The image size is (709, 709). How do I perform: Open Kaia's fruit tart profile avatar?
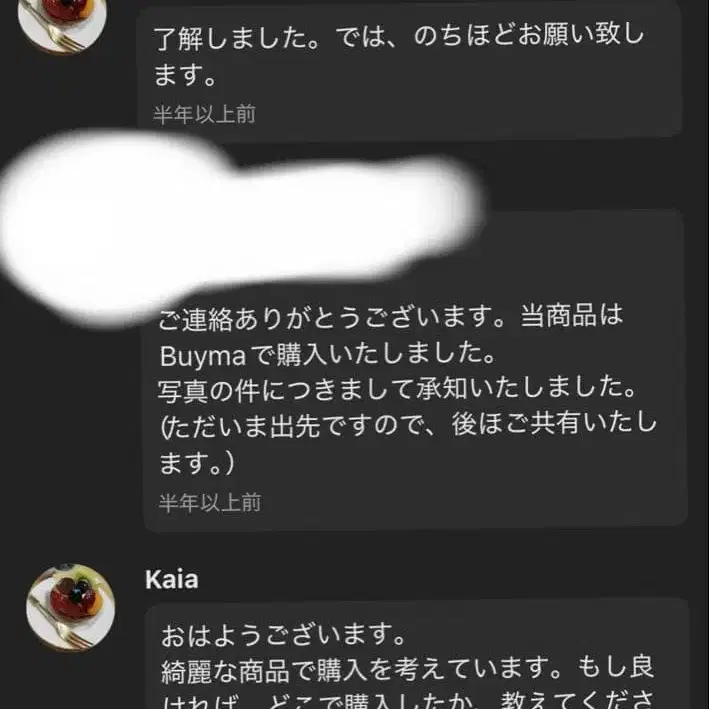point(70,607)
